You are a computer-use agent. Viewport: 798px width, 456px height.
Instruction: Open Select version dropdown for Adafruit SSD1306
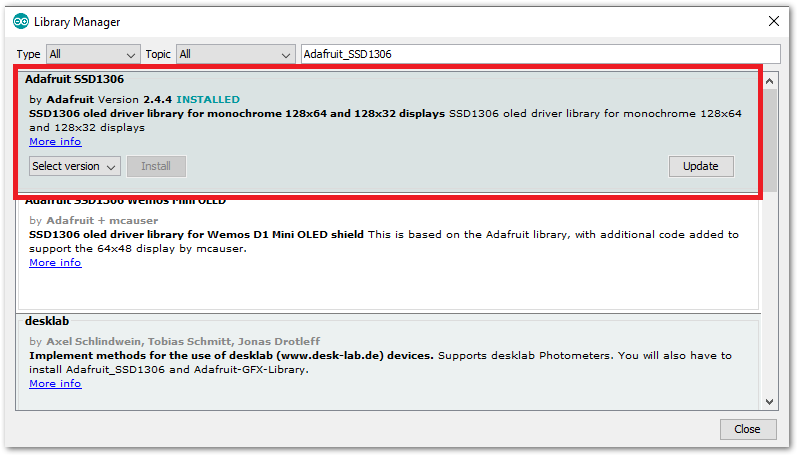coord(75,166)
